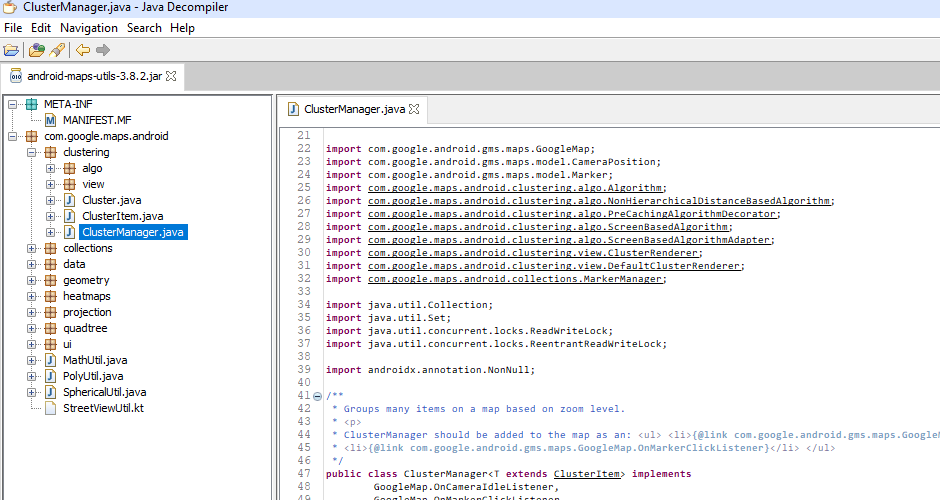The image size is (940, 500).
Task: Open the Help menu
Action: (x=182, y=28)
